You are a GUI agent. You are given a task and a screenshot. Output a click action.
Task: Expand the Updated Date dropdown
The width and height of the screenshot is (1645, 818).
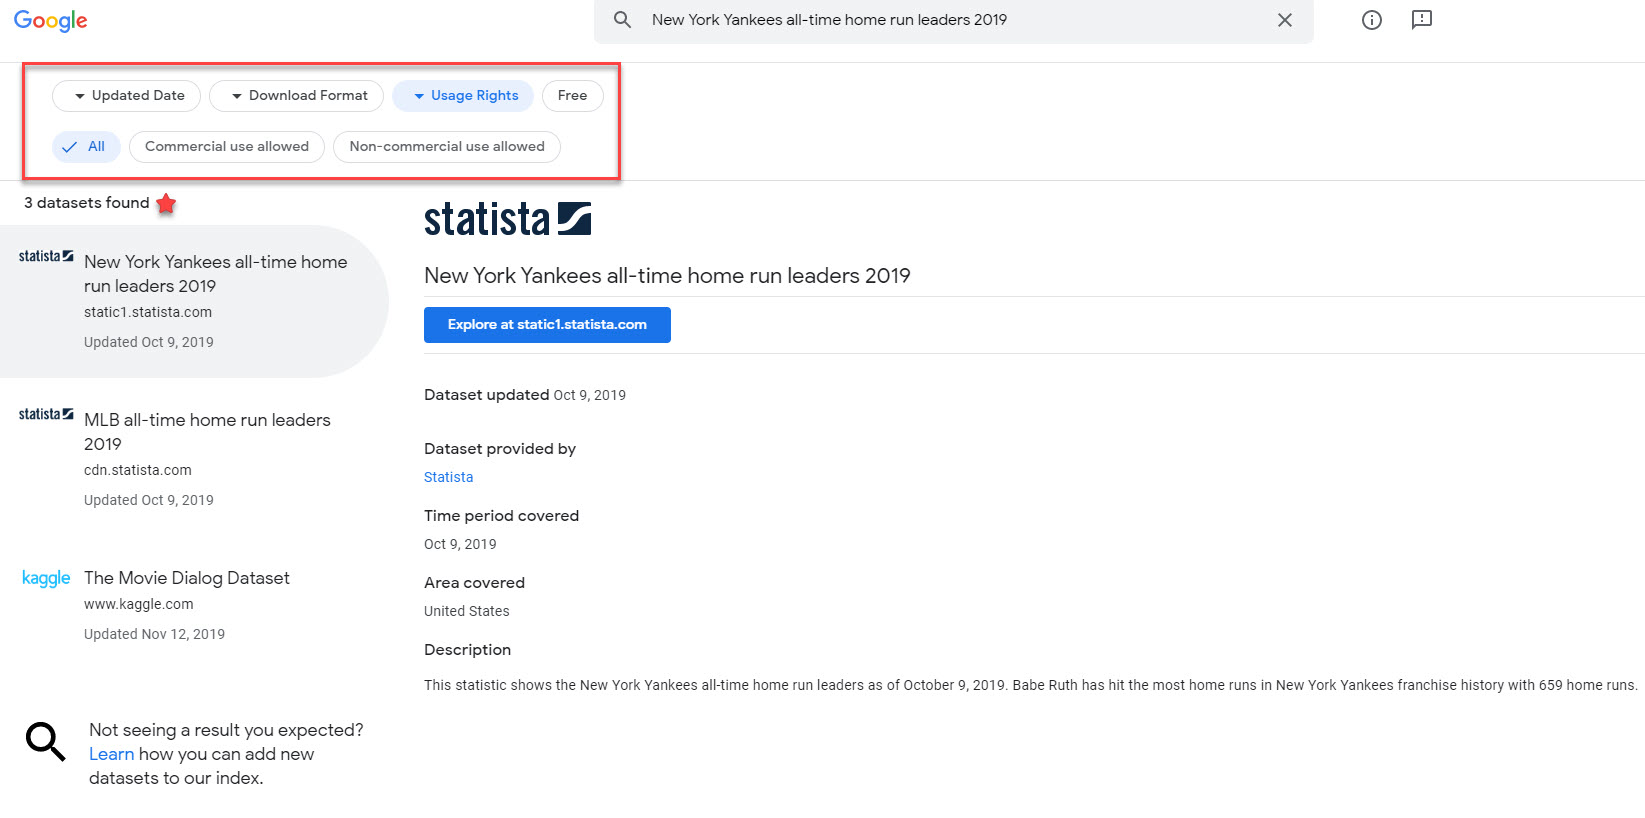point(127,96)
